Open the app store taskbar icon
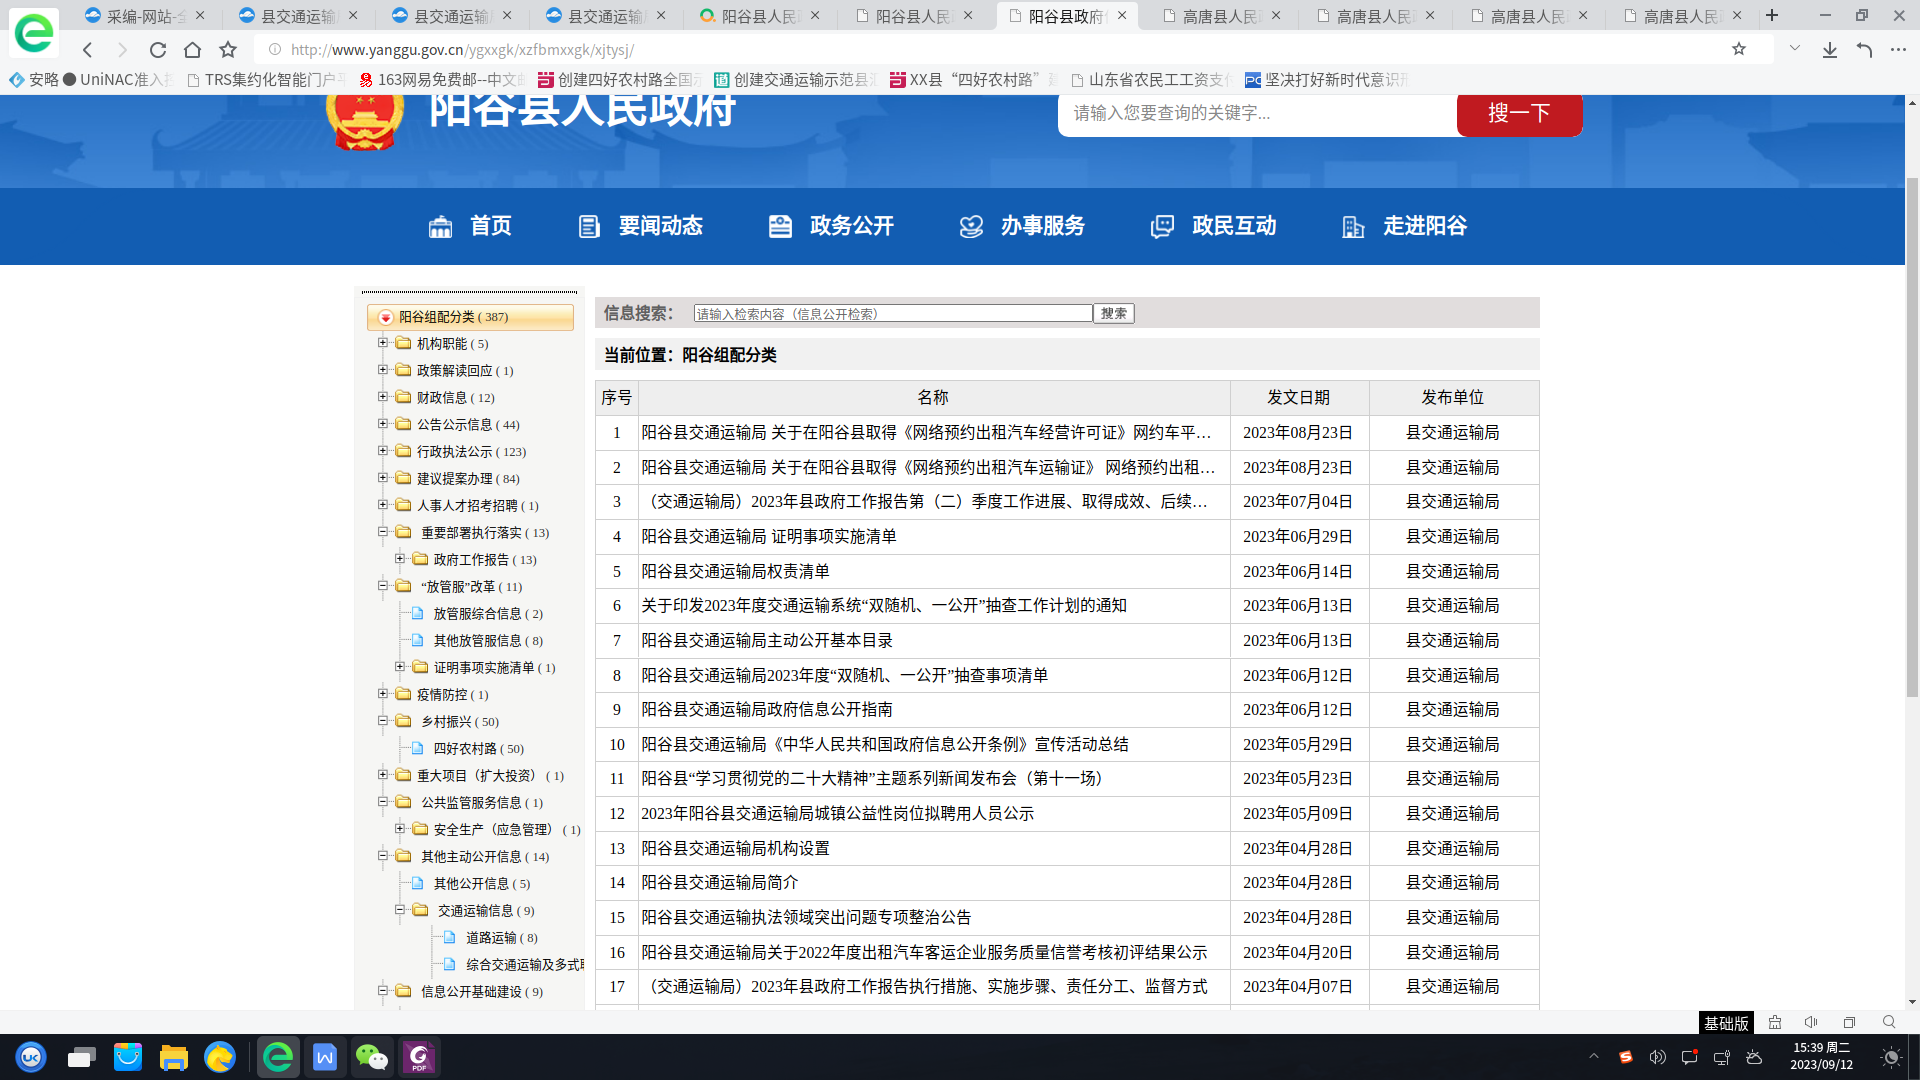 coord(127,1057)
